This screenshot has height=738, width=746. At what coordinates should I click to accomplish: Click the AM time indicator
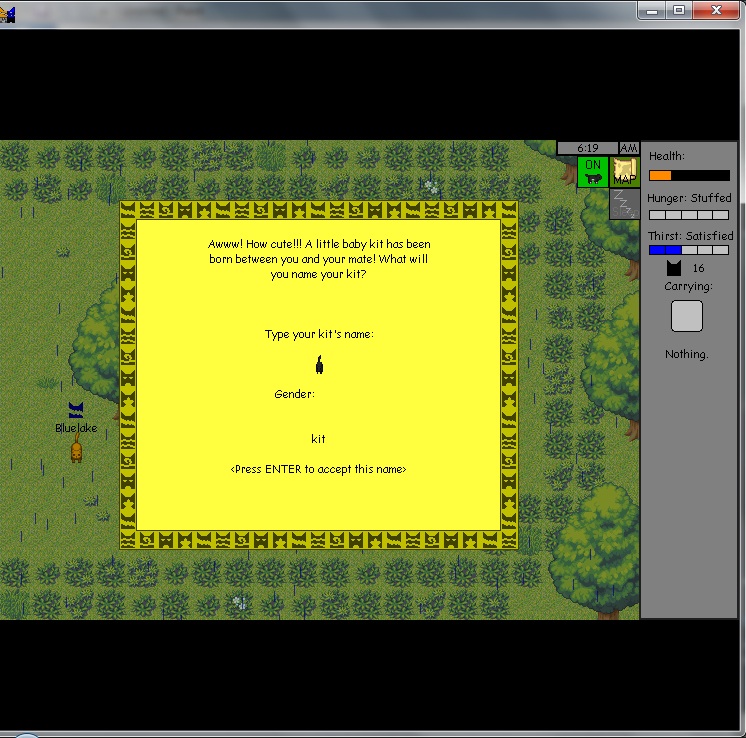[629, 148]
